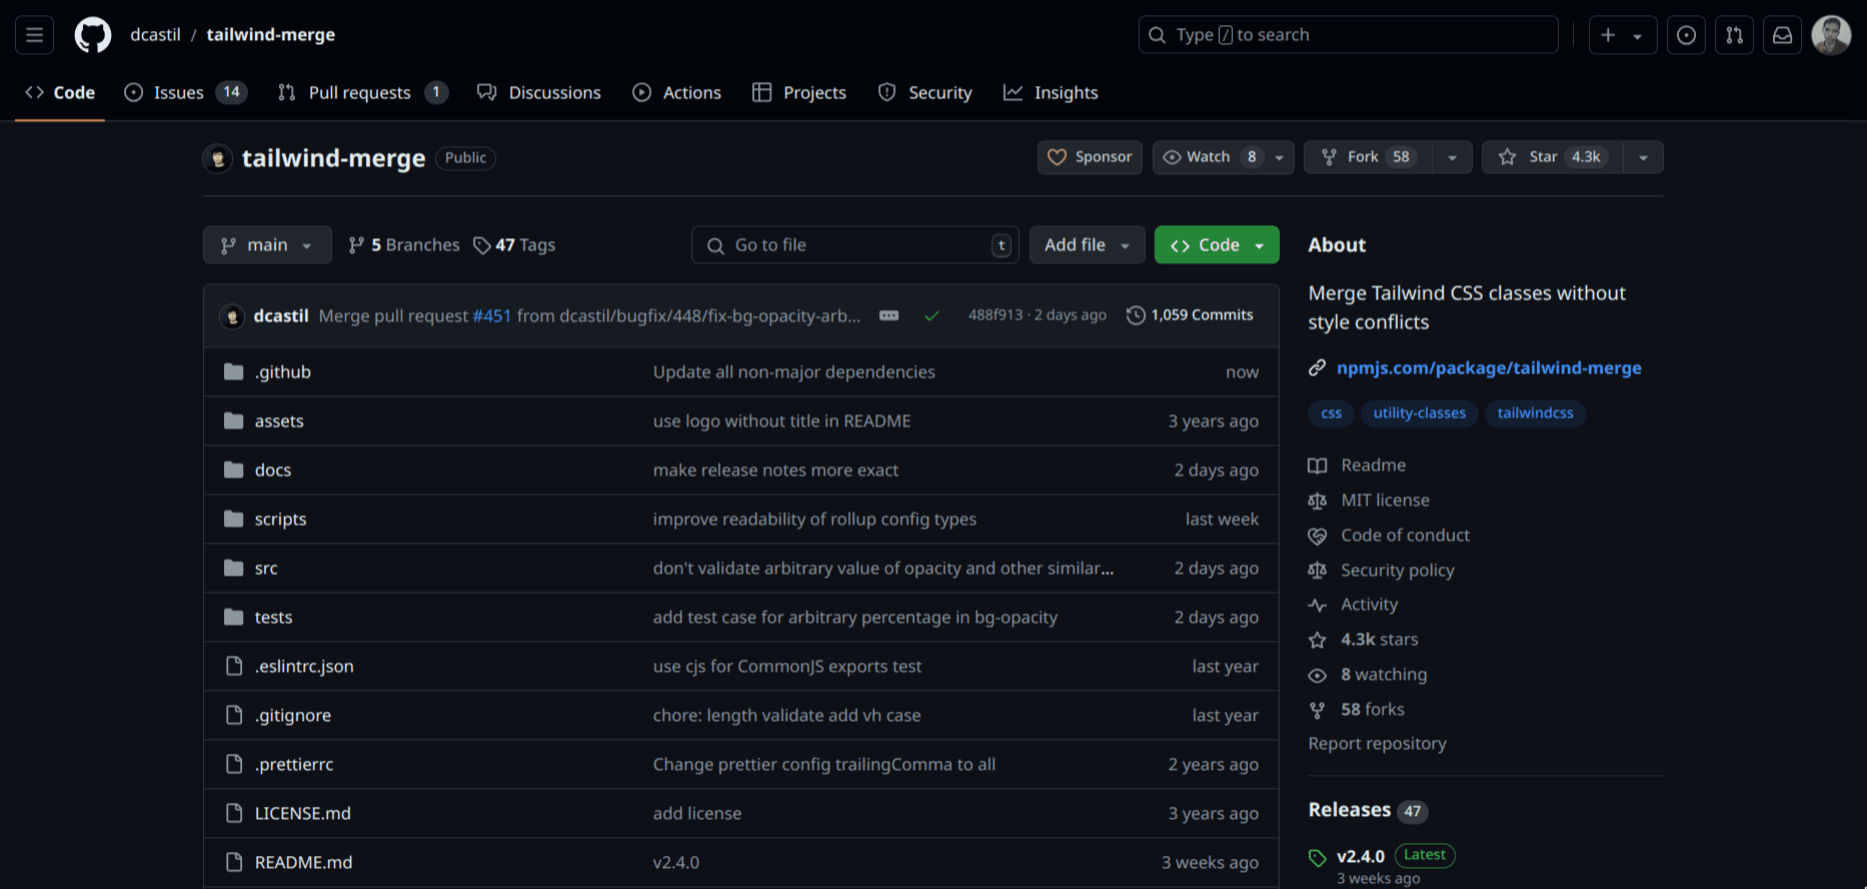Select the tailwindcss topic tag
The image size is (1867, 889).
1535,413
